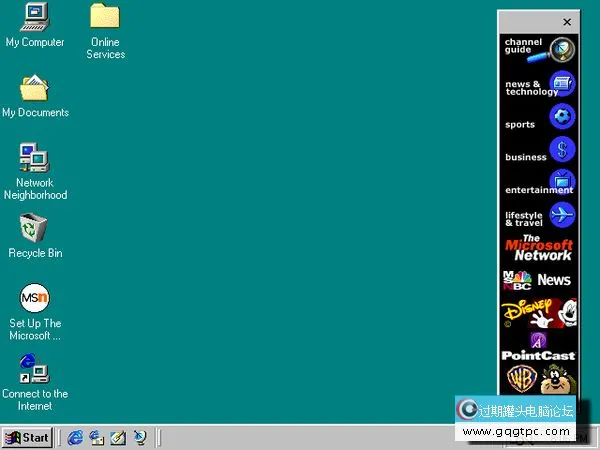Open the Warner Bros channel
Image resolution: width=600 pixels, height=450 pixels.
[x=539, y=379]
